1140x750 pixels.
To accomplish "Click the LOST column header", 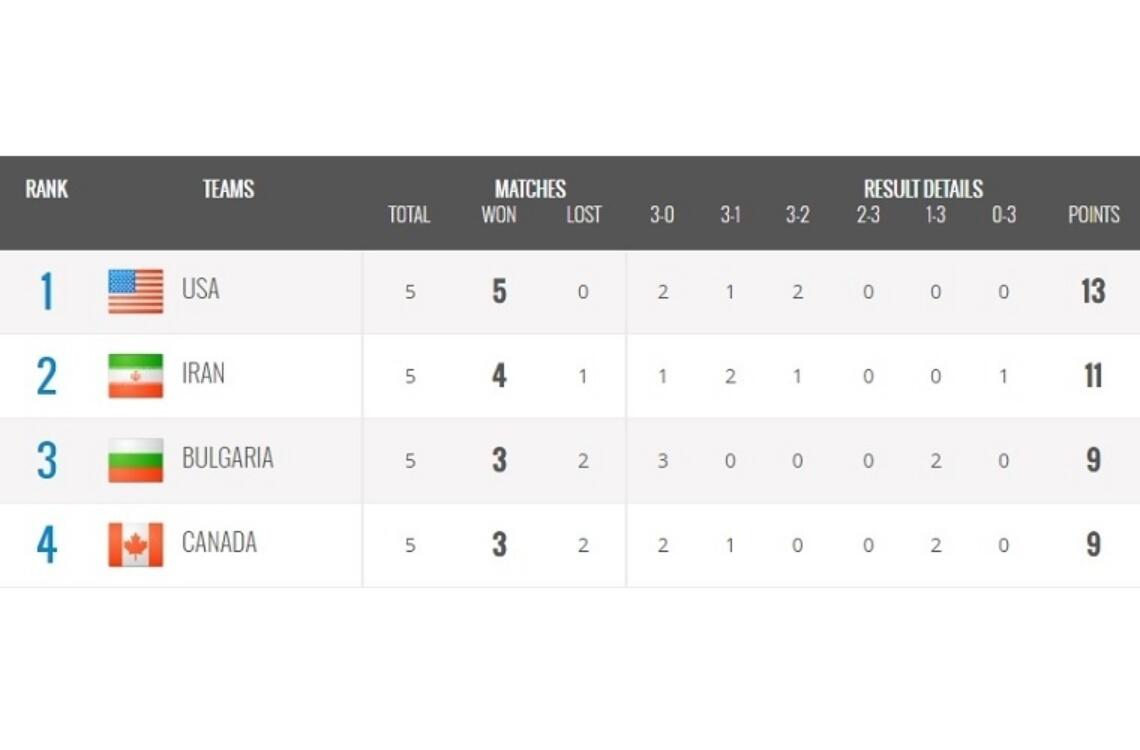I will click(583, 215).
